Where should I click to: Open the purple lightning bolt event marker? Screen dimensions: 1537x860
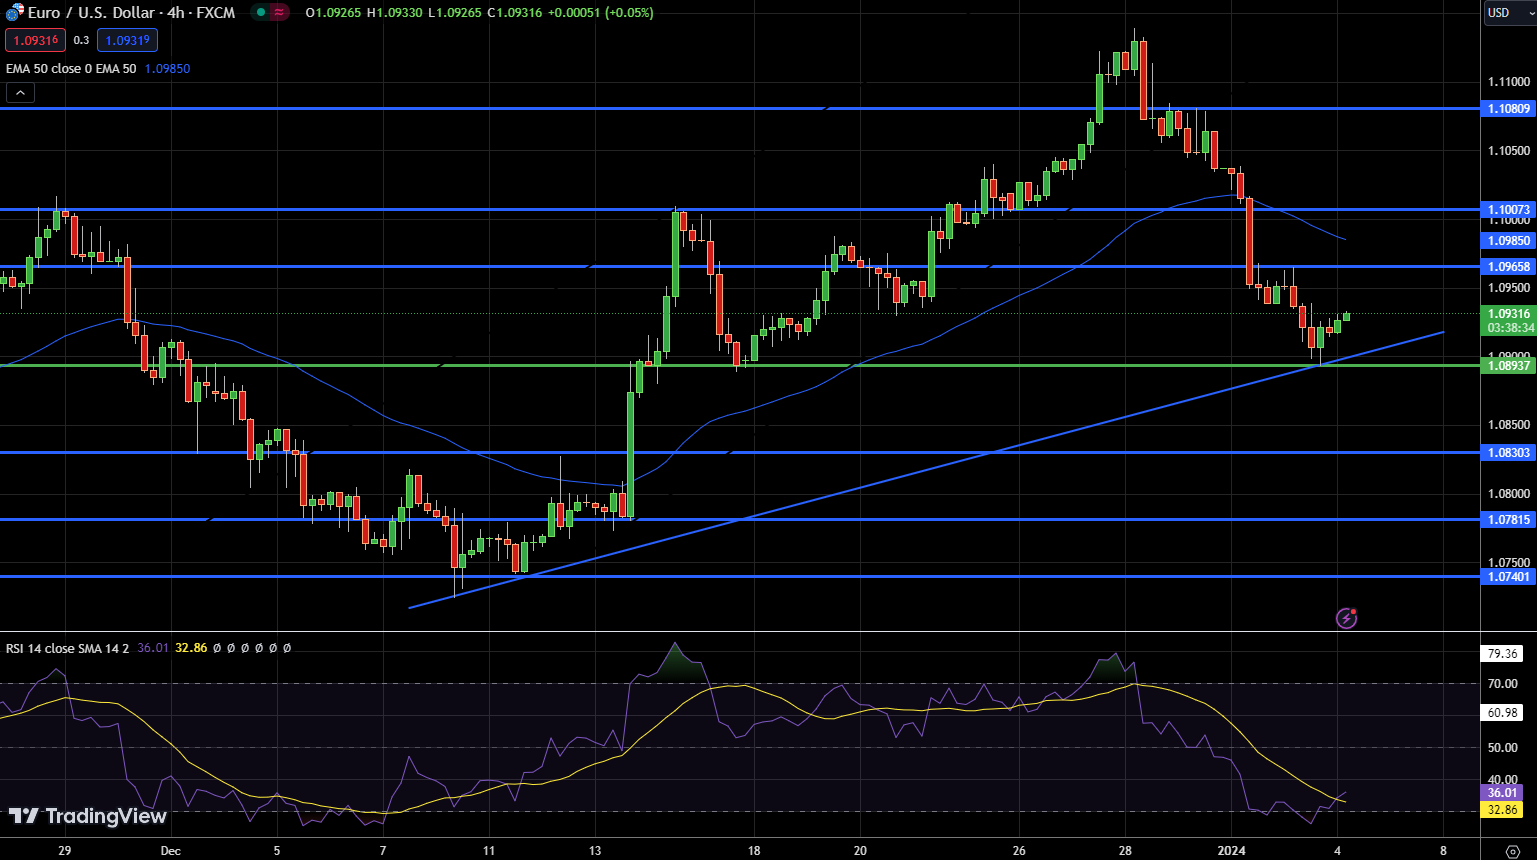[x=1346, y=618]
